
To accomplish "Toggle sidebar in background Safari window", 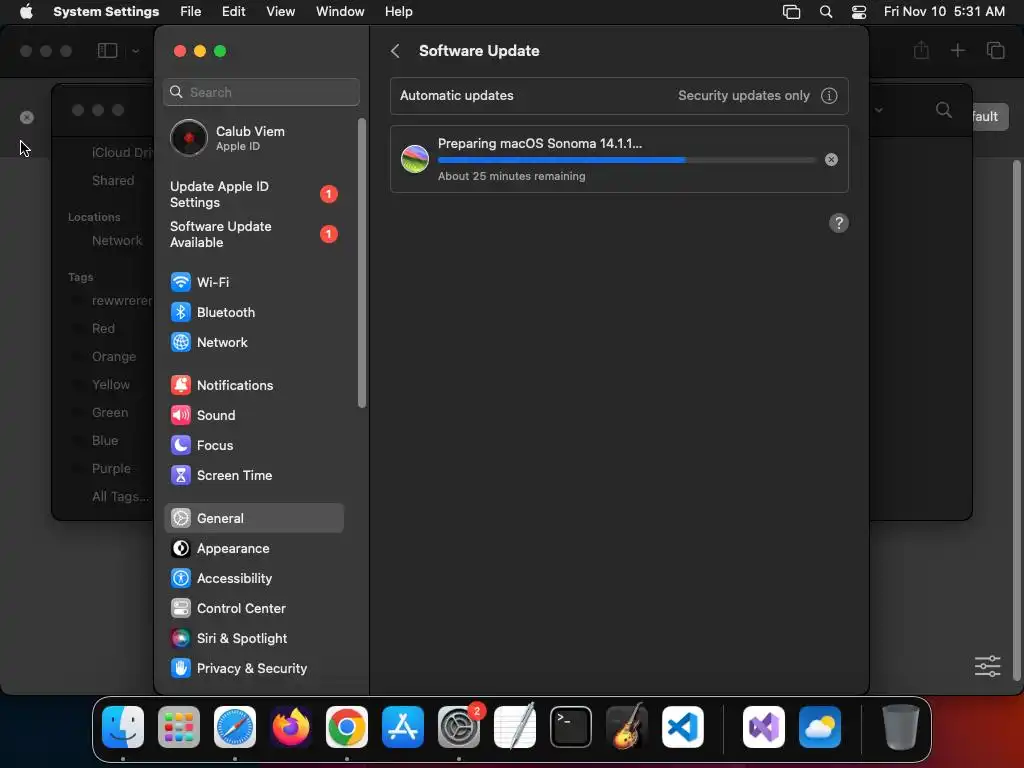I will [x=108, y=51].
